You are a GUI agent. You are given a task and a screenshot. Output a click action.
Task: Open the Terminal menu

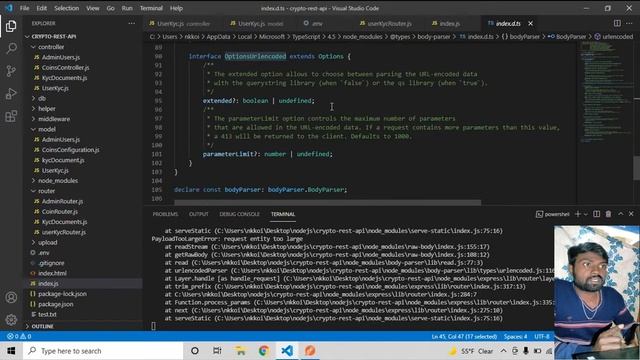point(151,8)
